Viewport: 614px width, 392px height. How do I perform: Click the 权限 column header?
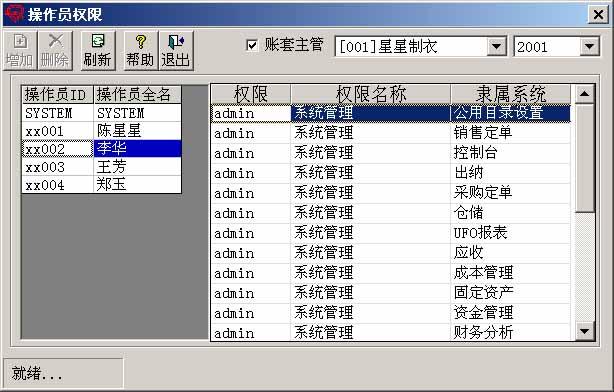pos(251,94)
